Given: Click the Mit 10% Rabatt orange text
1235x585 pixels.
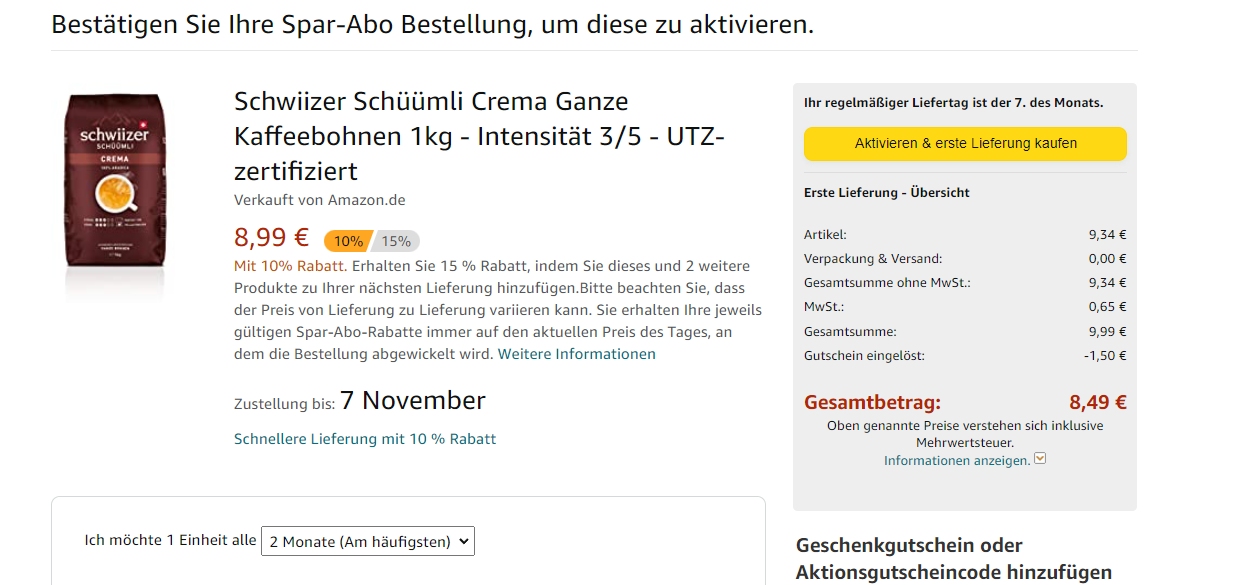Looking at the screenshot, I should [290, 266].
